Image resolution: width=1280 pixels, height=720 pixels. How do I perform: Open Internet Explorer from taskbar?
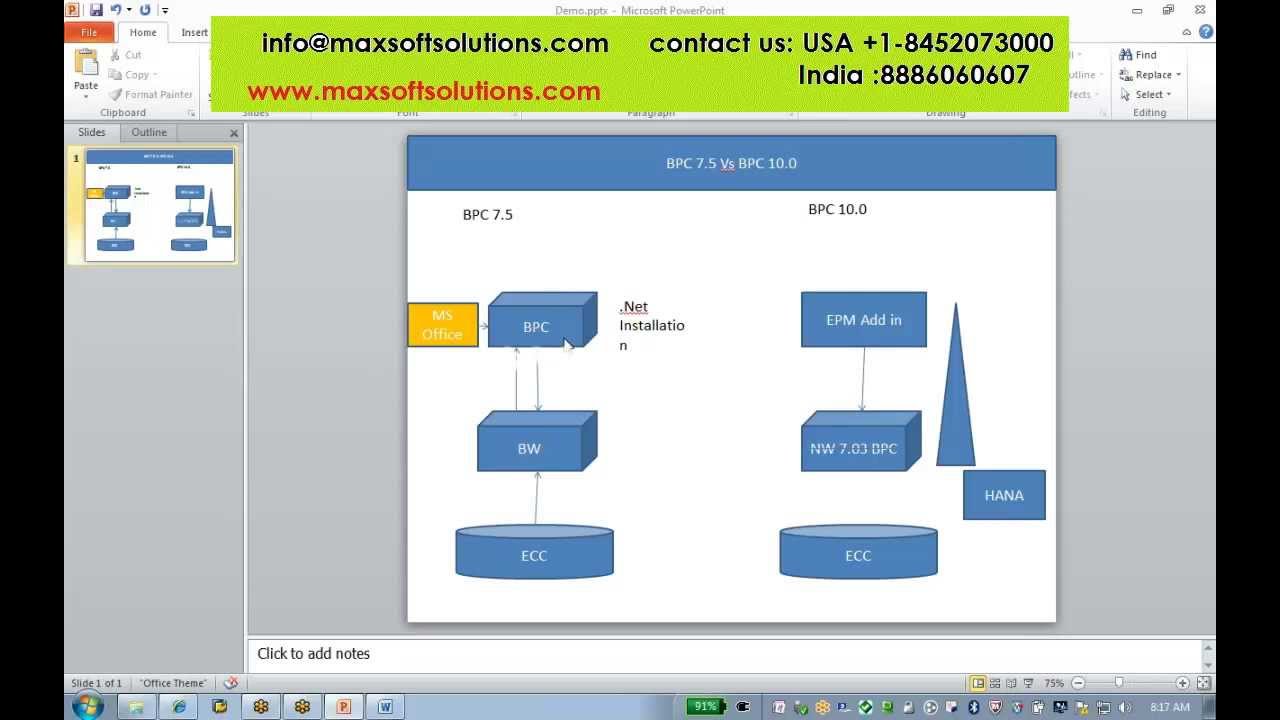pos(178,707)
